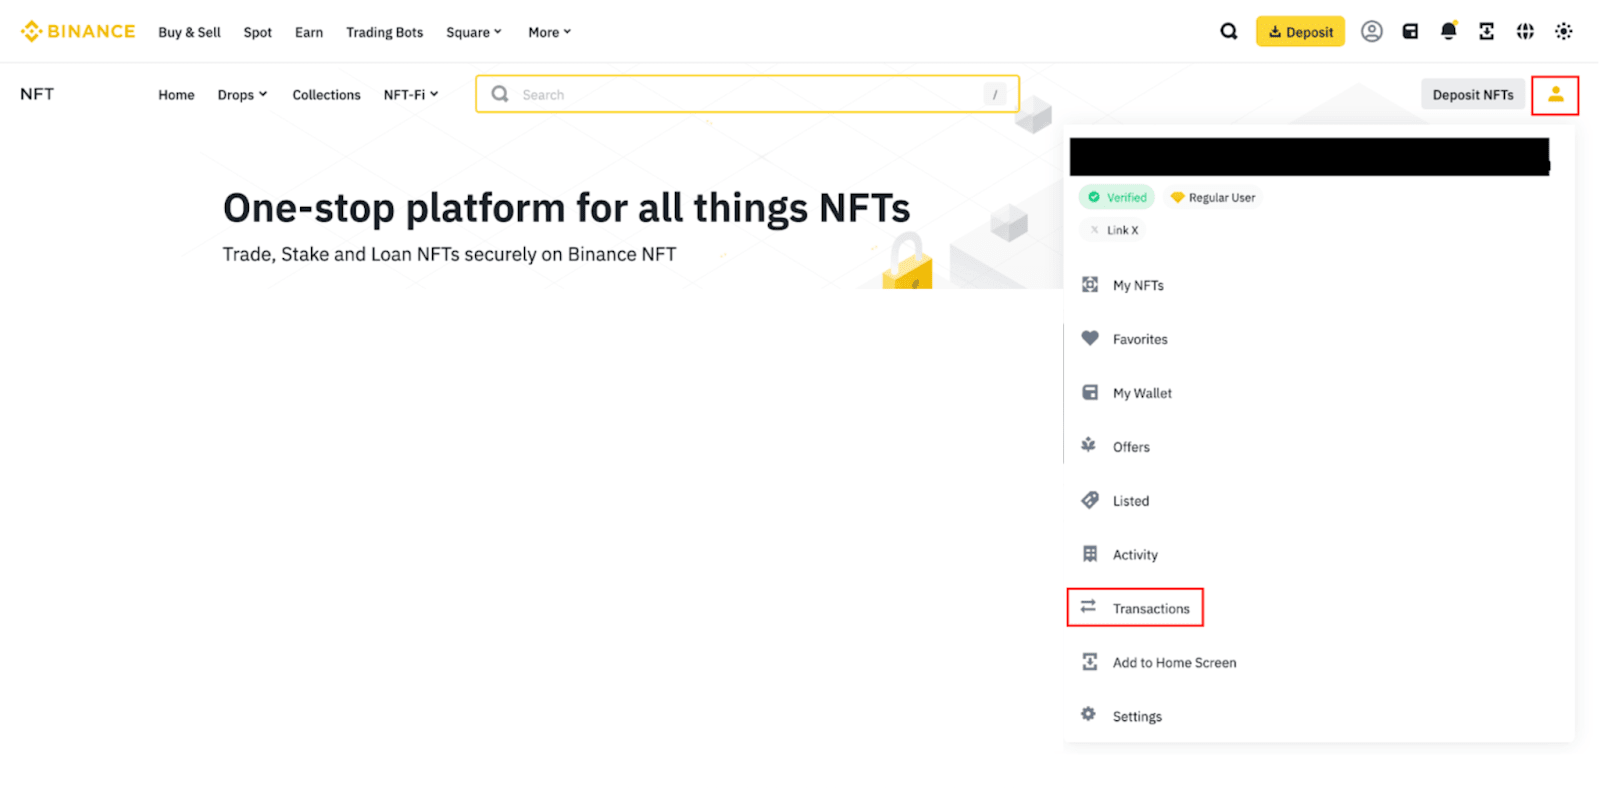Click the search magnifier icon in top bar
The height and width of the screenshot is (788, 1600).
(1228, 32)
